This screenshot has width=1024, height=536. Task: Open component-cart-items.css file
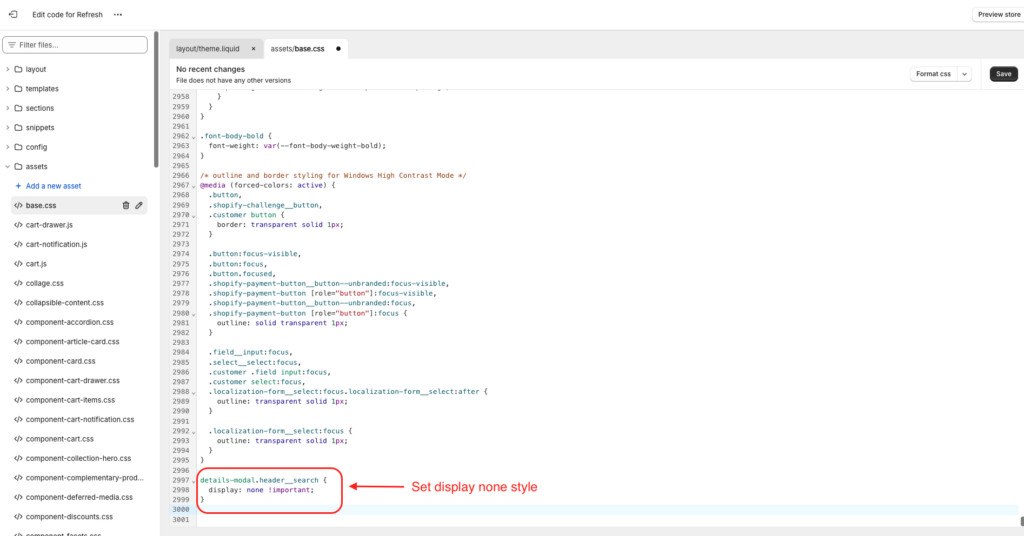tap(70, 400)
